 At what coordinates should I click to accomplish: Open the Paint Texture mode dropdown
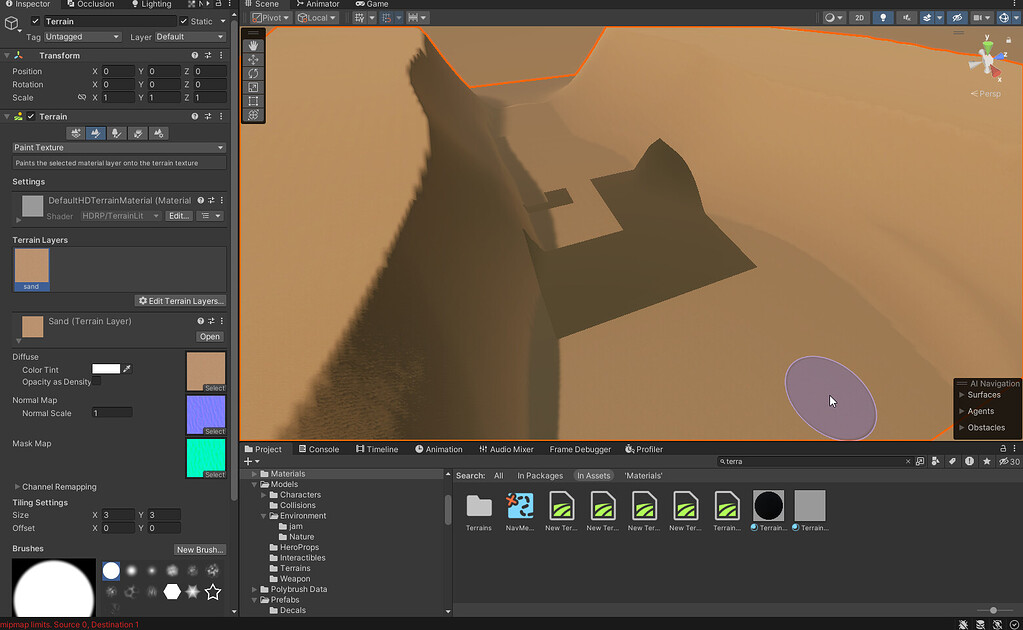pos(117,147)
